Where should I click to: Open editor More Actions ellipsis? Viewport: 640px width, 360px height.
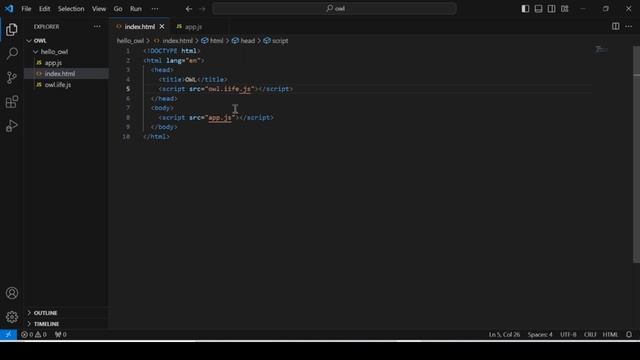tap(629, 27)
